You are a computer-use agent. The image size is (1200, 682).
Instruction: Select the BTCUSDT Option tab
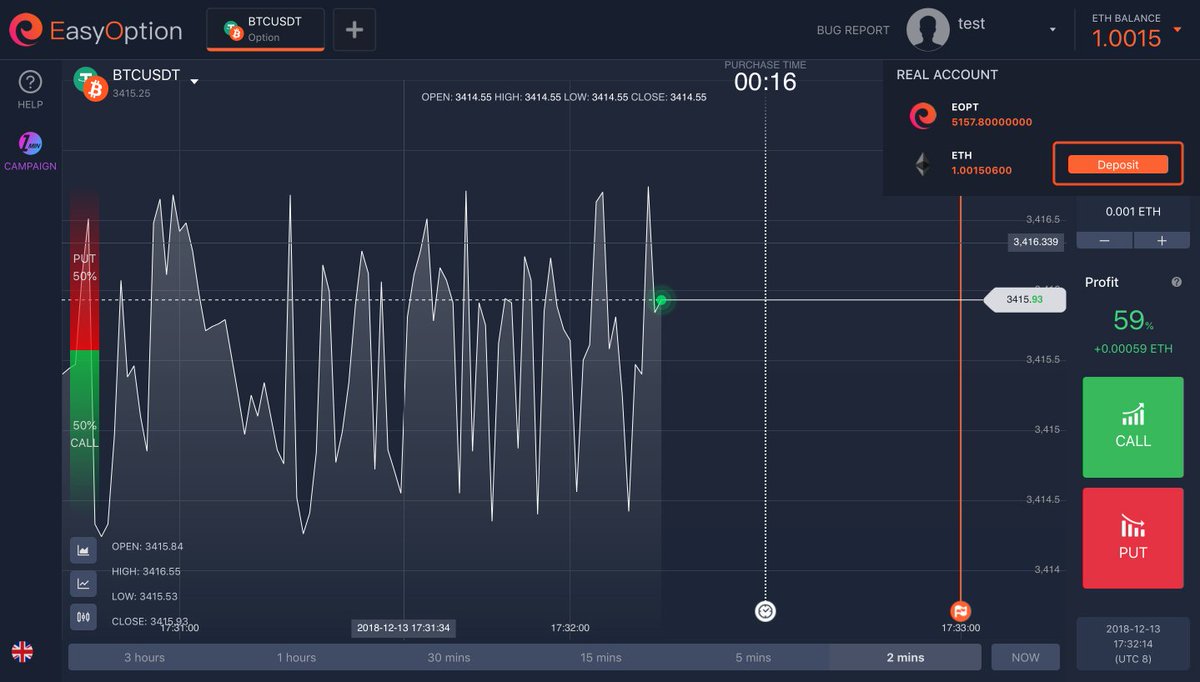264,30
